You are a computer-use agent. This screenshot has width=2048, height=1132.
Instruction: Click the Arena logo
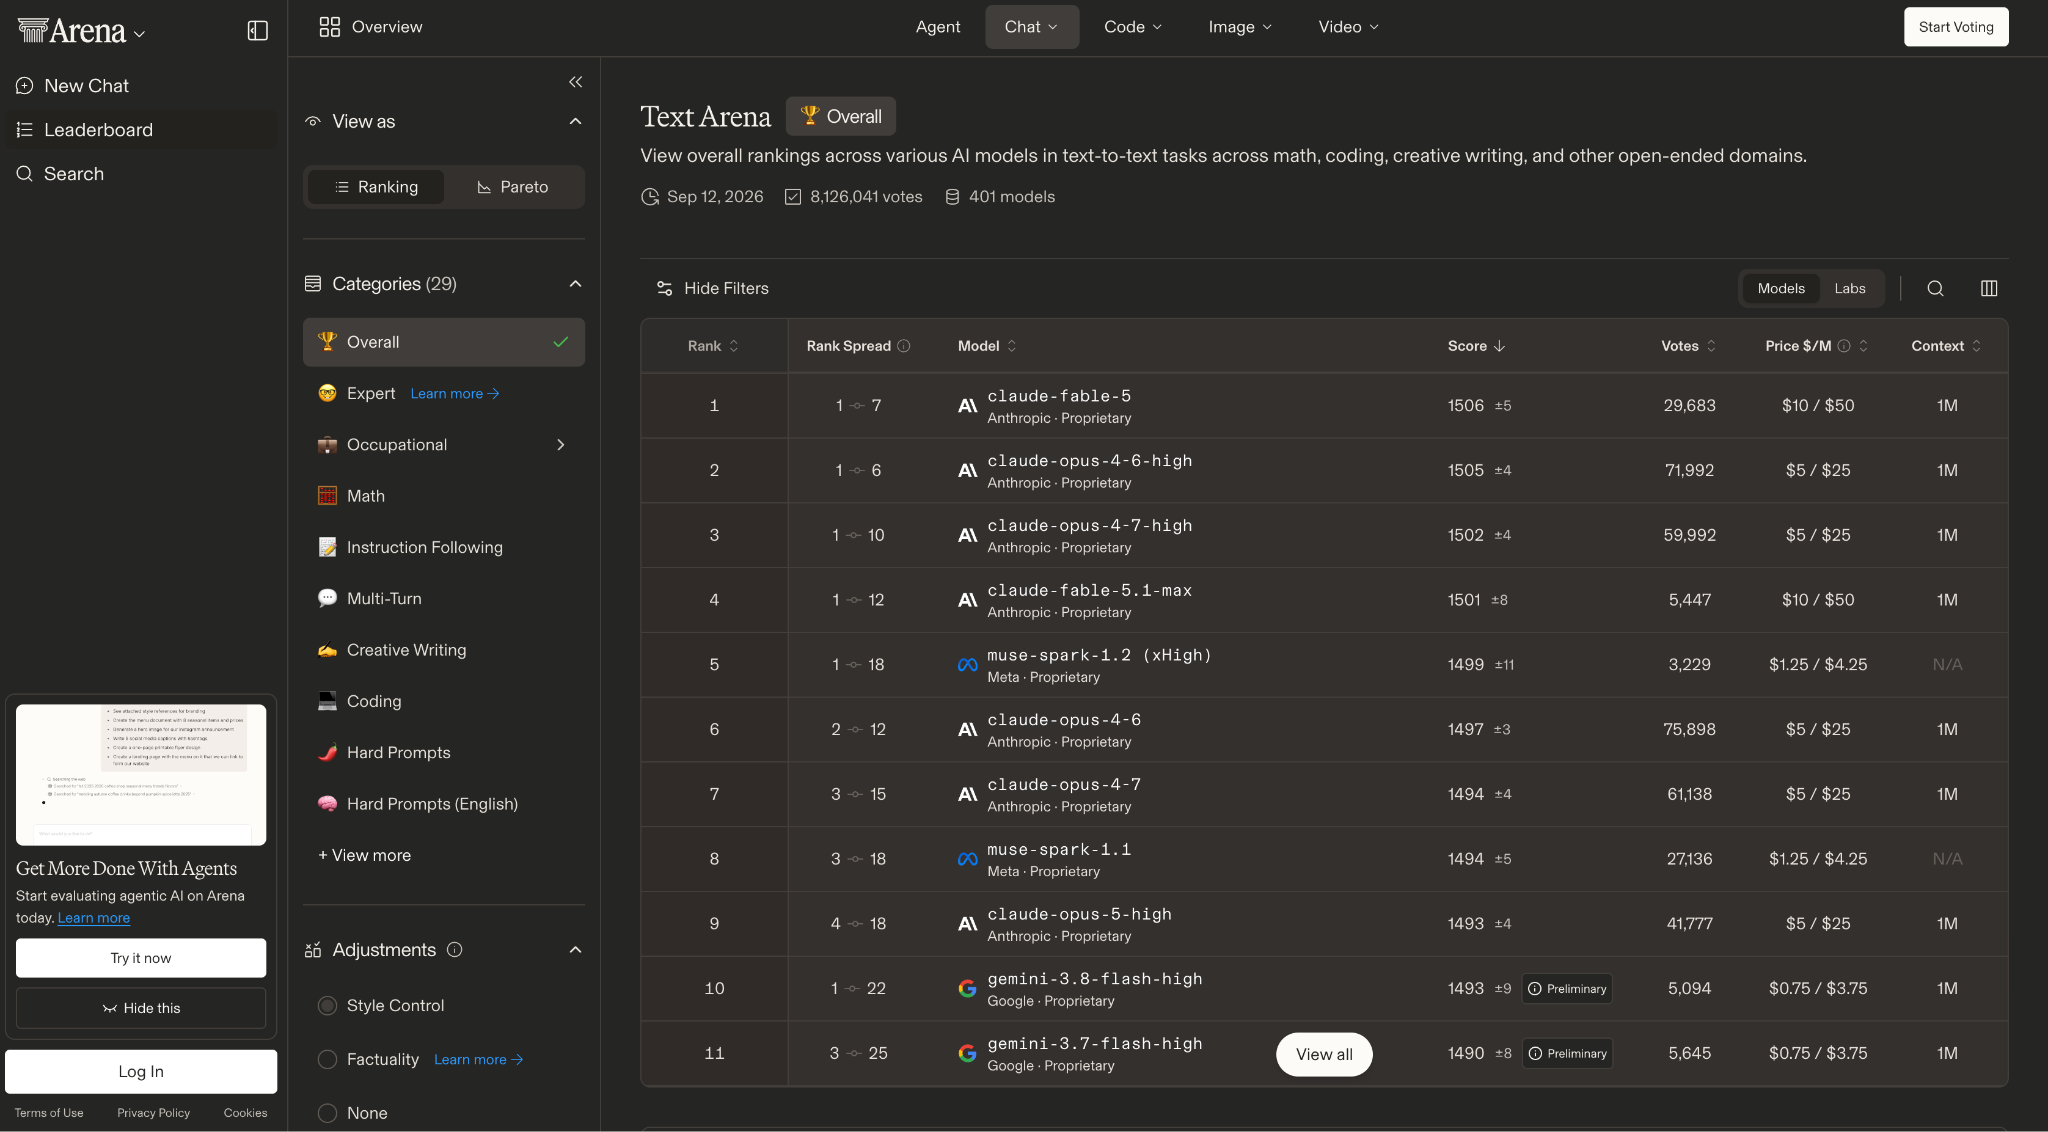[72, 31]
